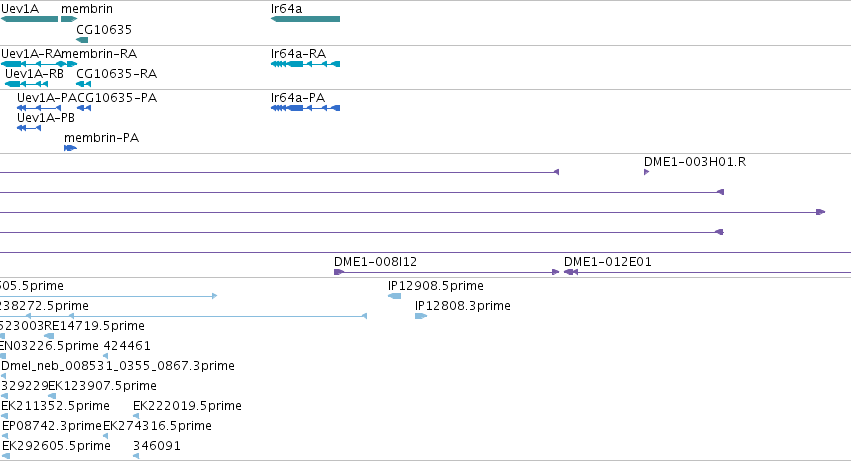Click the 'DME1-008I12' BAC label
Viewport: 851px width, 461px height.
tap(376, 261)
